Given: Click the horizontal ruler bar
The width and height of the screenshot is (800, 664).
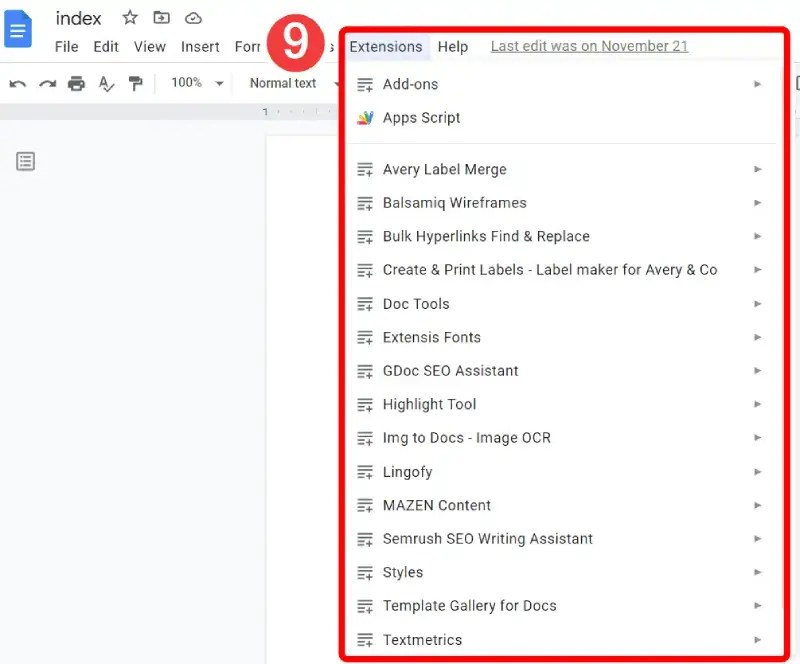Looking at the screenshot, I should tap(168, 112).
